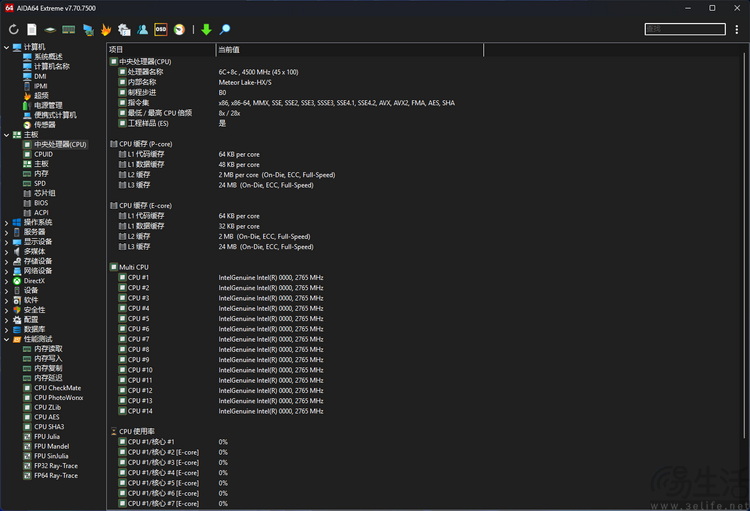
Task: Open the Report page icon
Action: coord(32,30)
